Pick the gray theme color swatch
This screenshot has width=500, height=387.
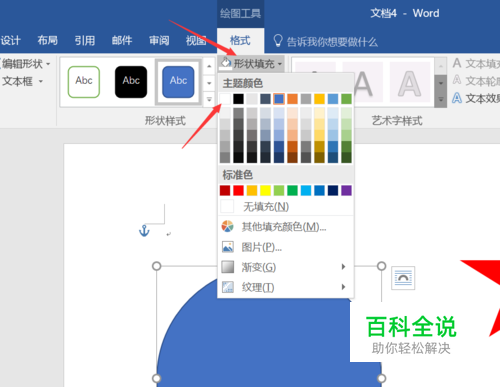point(306,99)
